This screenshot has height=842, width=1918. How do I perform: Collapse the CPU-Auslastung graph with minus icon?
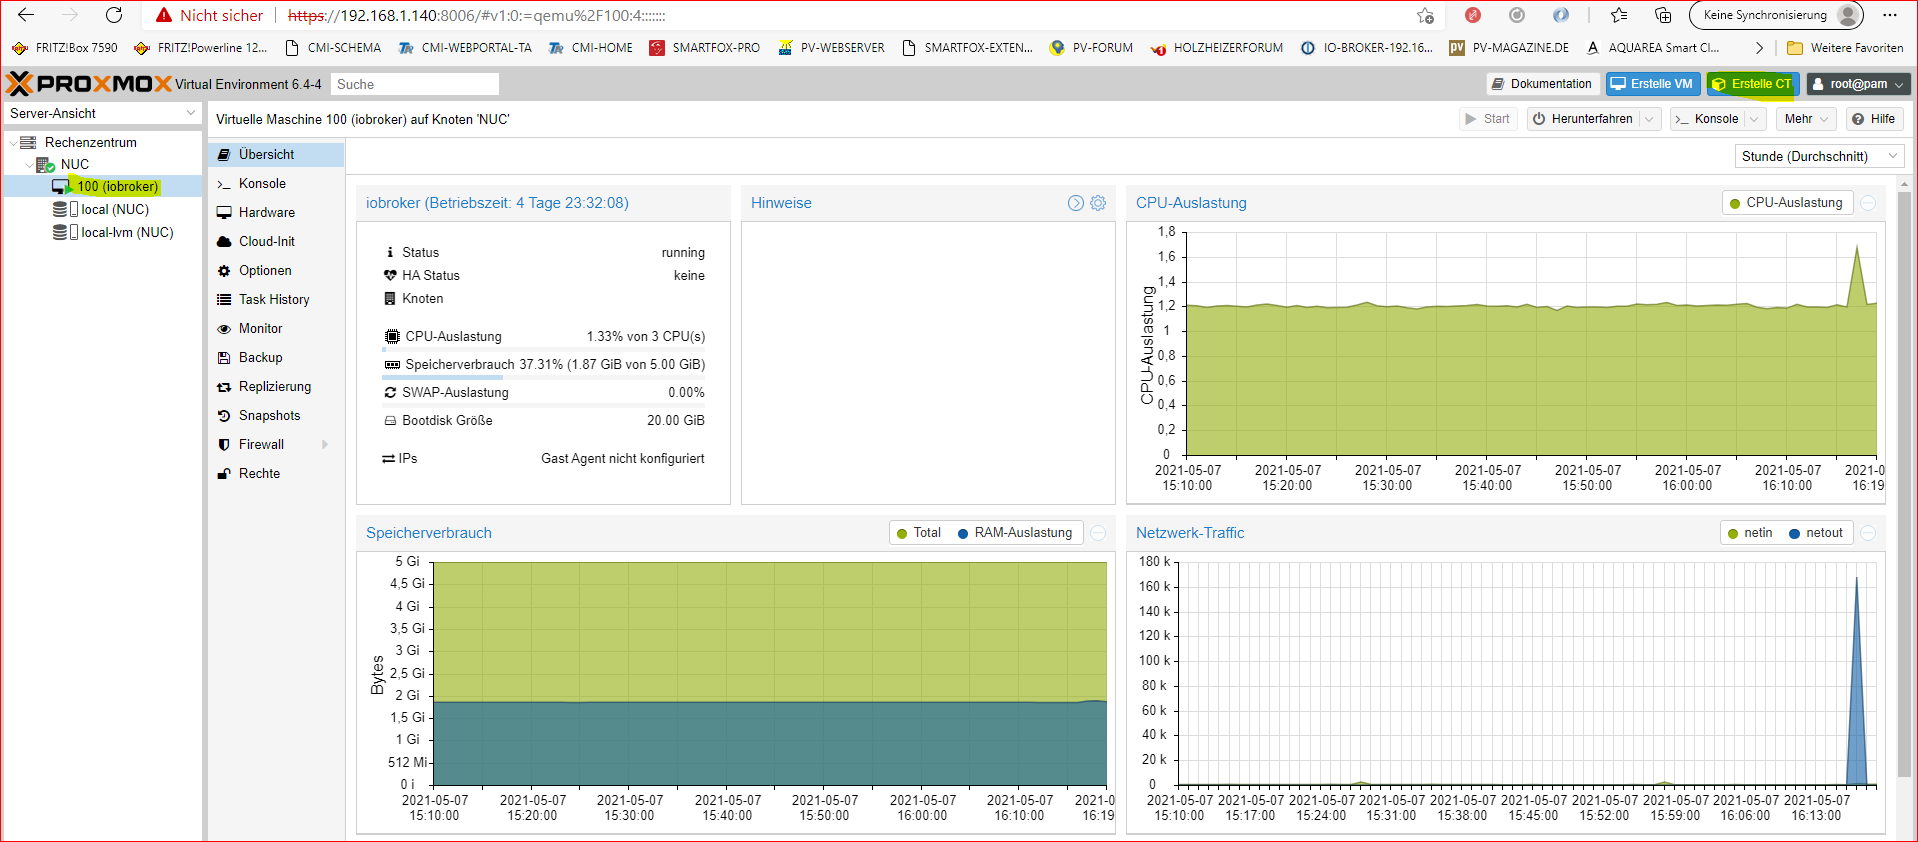point(1868,203)
